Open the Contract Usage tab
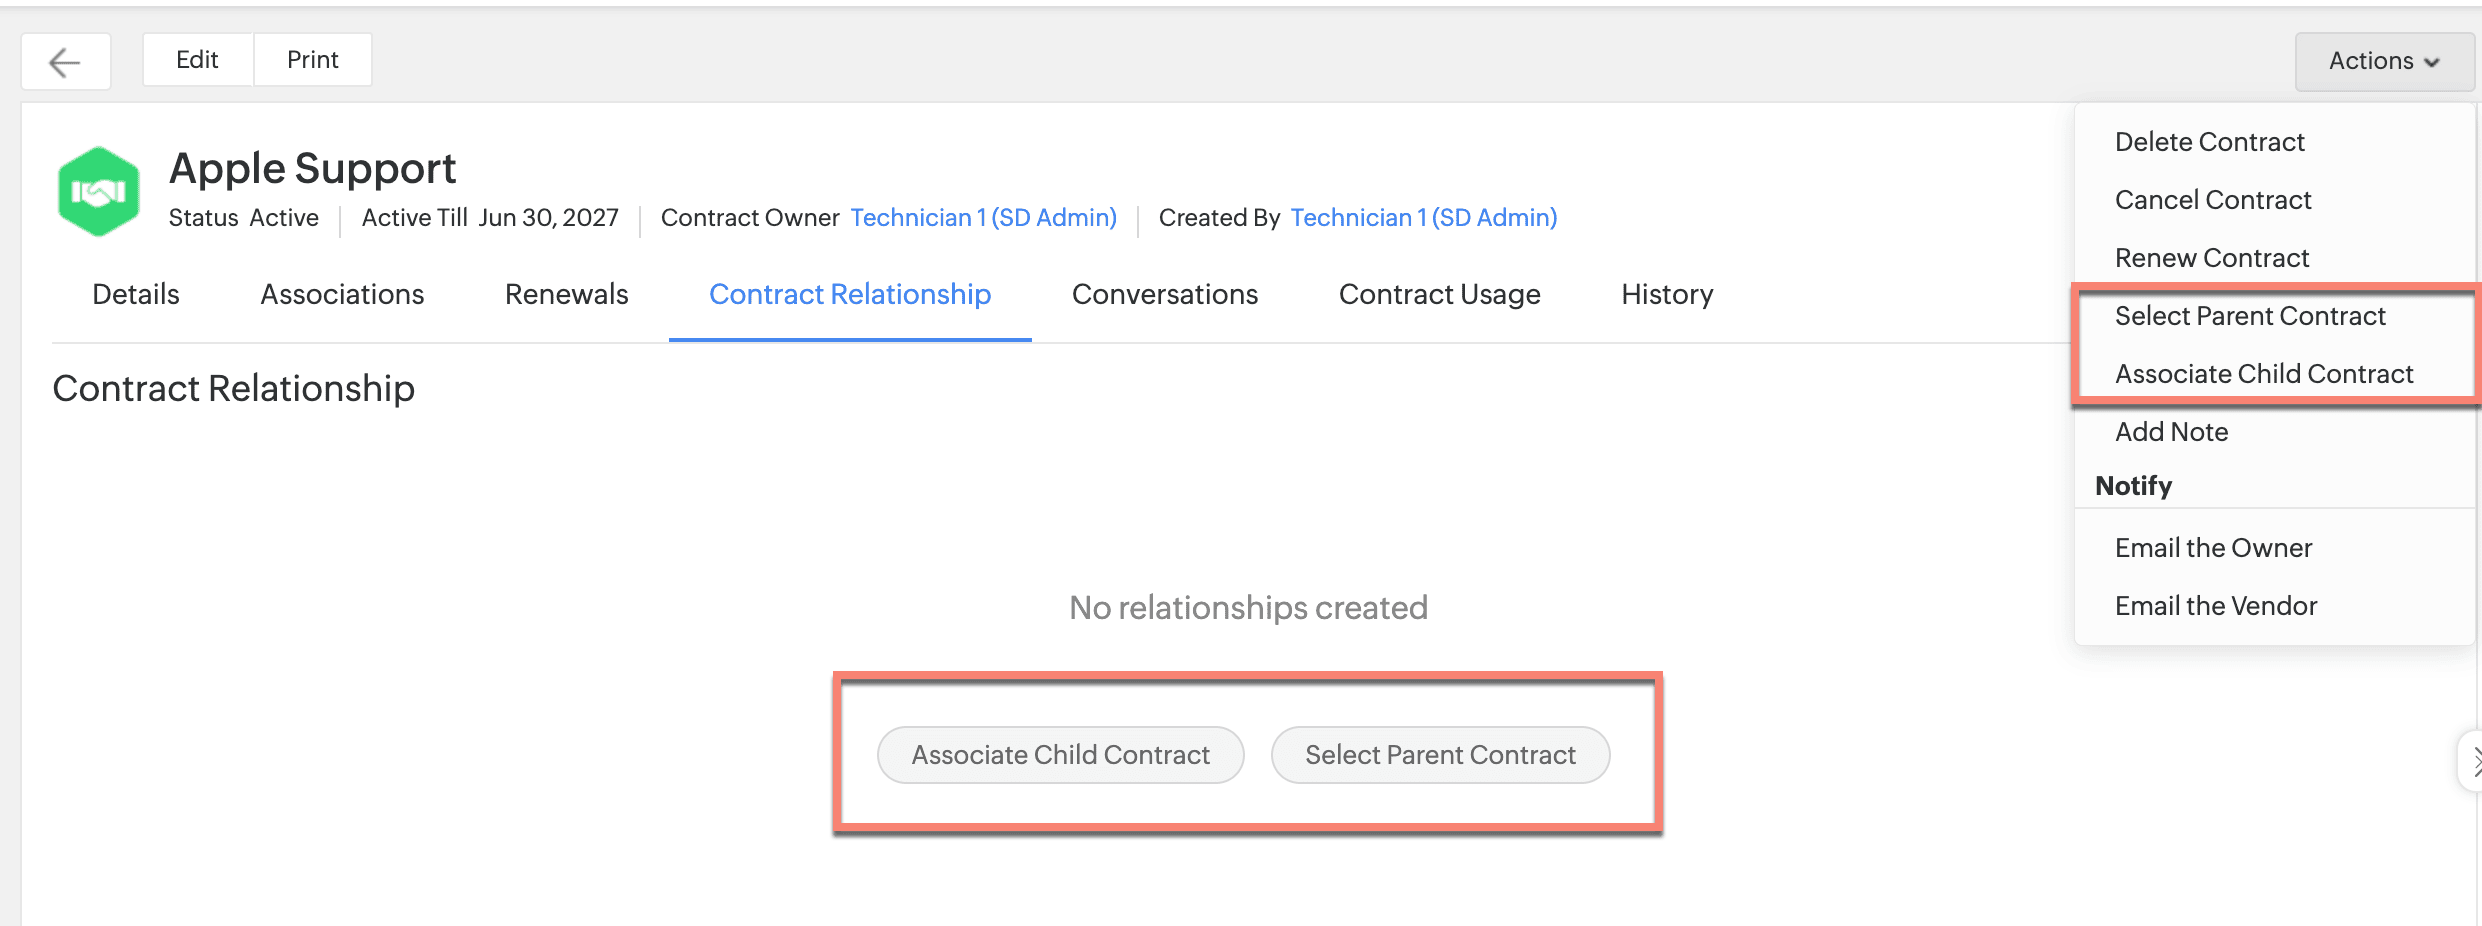 click(1439, 294)
